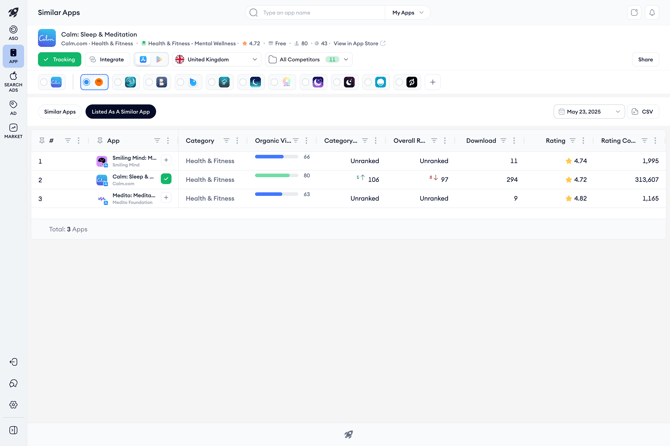Open the ASO section in sidebar
Image resolution: width=670 pixels, height=446 pixels.
[x=13, y=32]
